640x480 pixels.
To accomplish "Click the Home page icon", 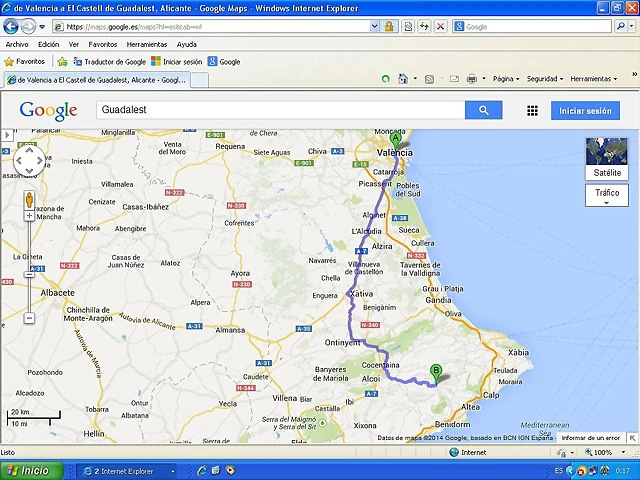I will [x=403, y=79].
